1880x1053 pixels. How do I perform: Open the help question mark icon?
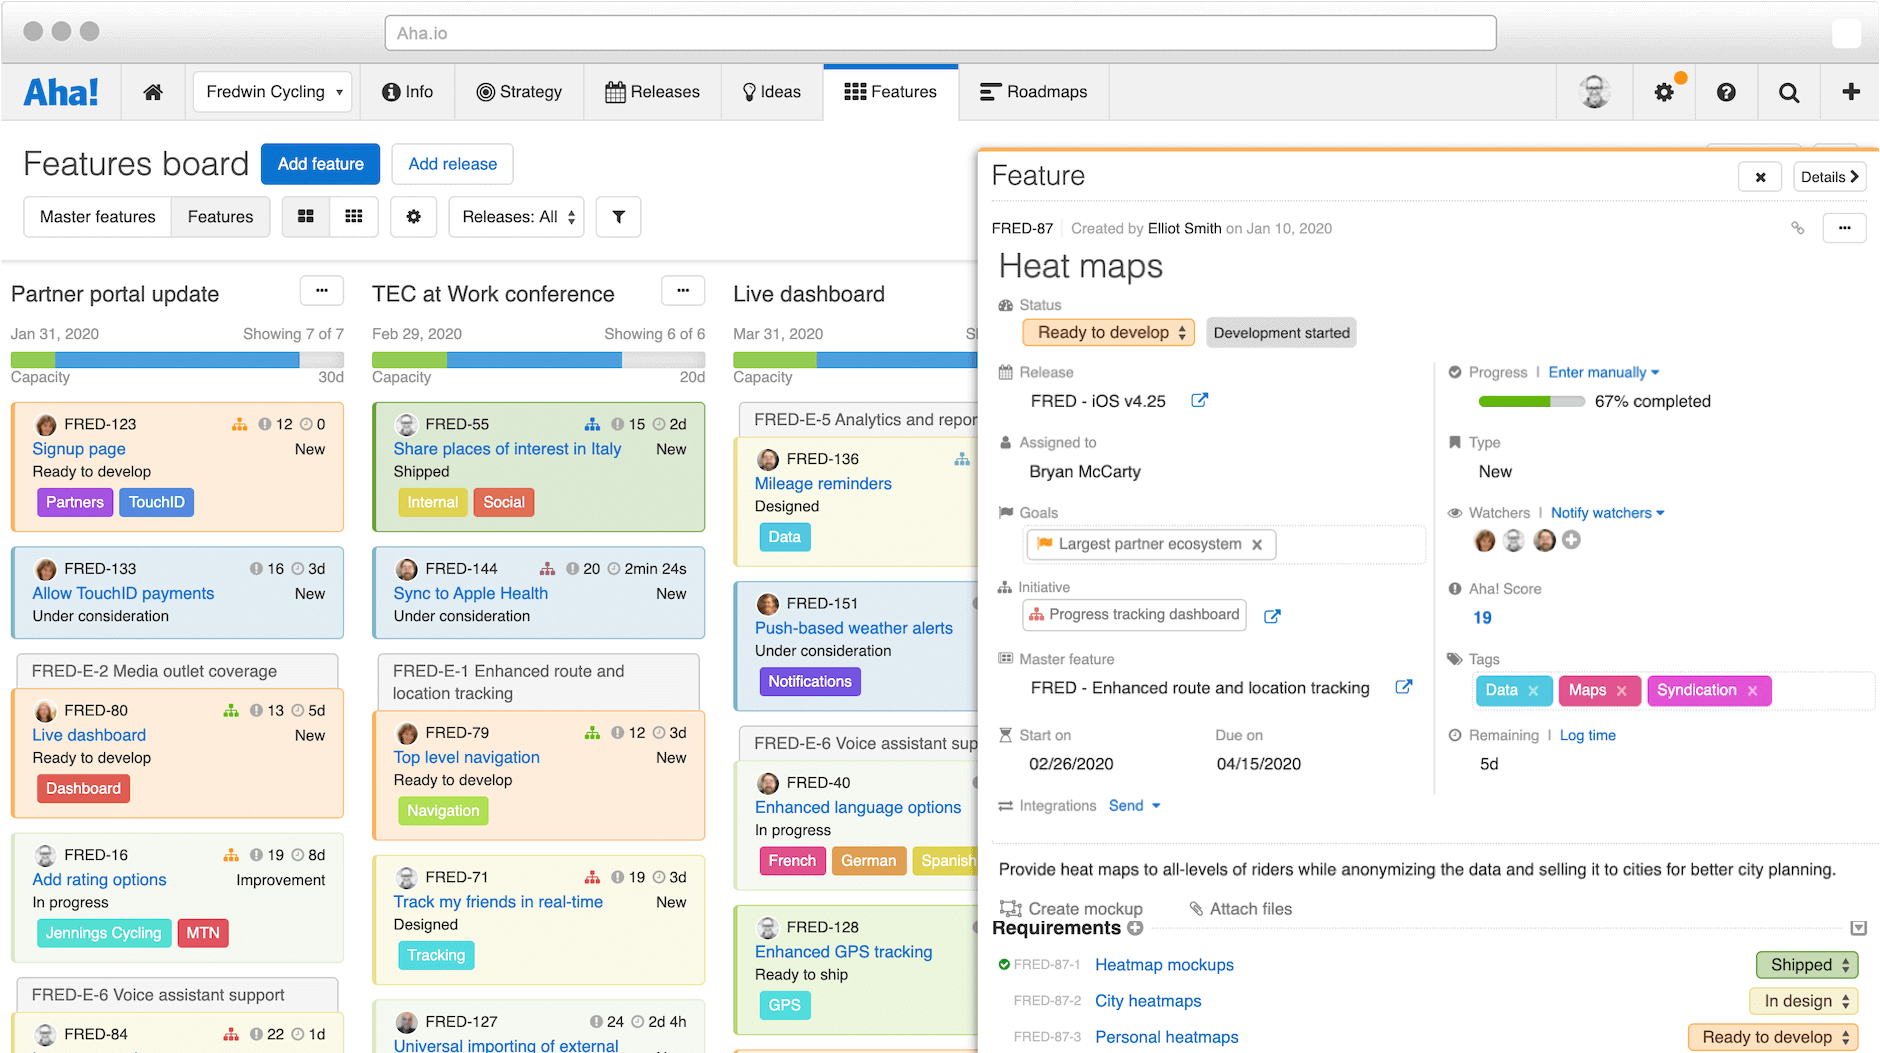point(1726,92)
